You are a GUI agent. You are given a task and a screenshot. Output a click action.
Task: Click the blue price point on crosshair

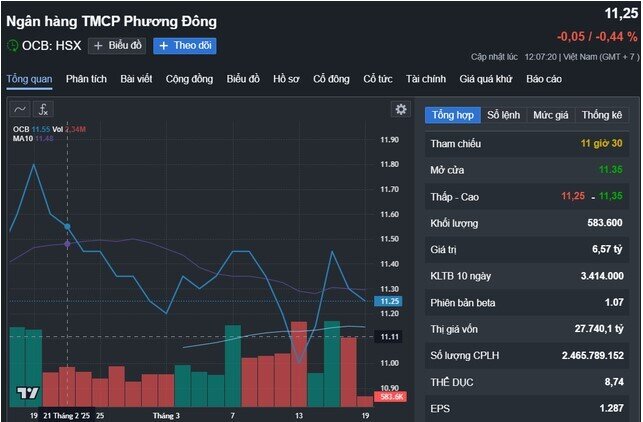[68, 226]
